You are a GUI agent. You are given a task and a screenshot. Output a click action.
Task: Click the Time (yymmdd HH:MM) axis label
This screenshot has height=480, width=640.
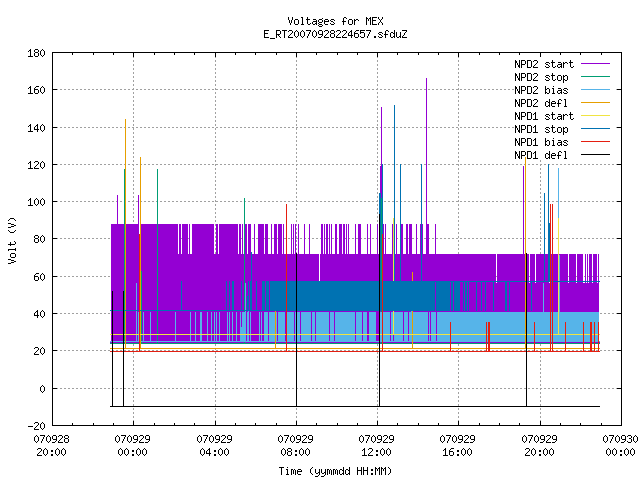(x=335, y=471)
